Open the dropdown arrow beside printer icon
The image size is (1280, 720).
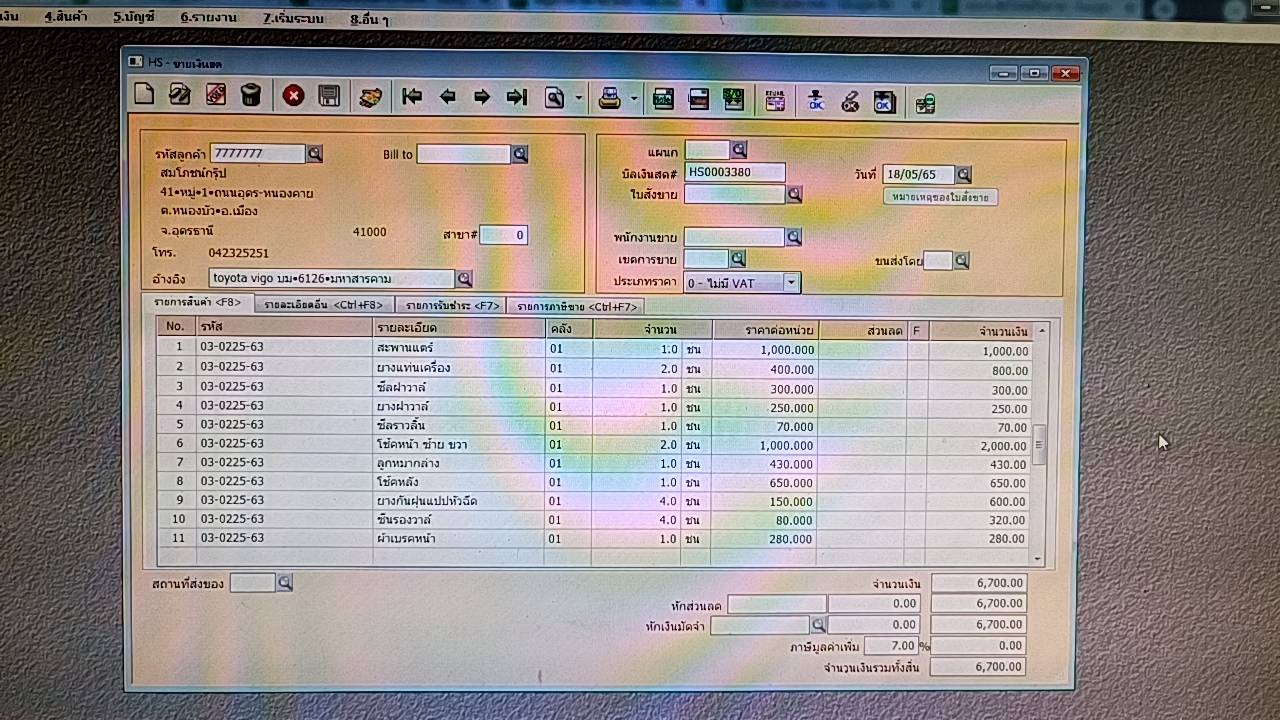[634, 99]
